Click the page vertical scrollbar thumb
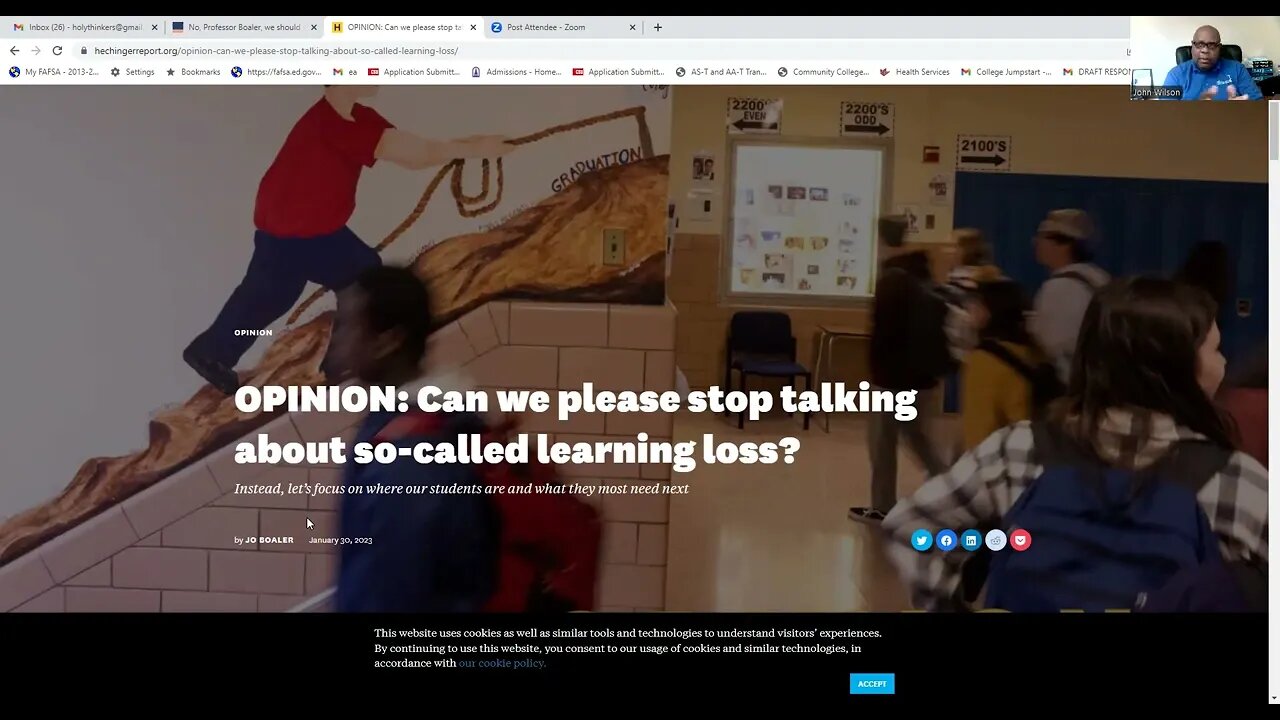 1273,130
